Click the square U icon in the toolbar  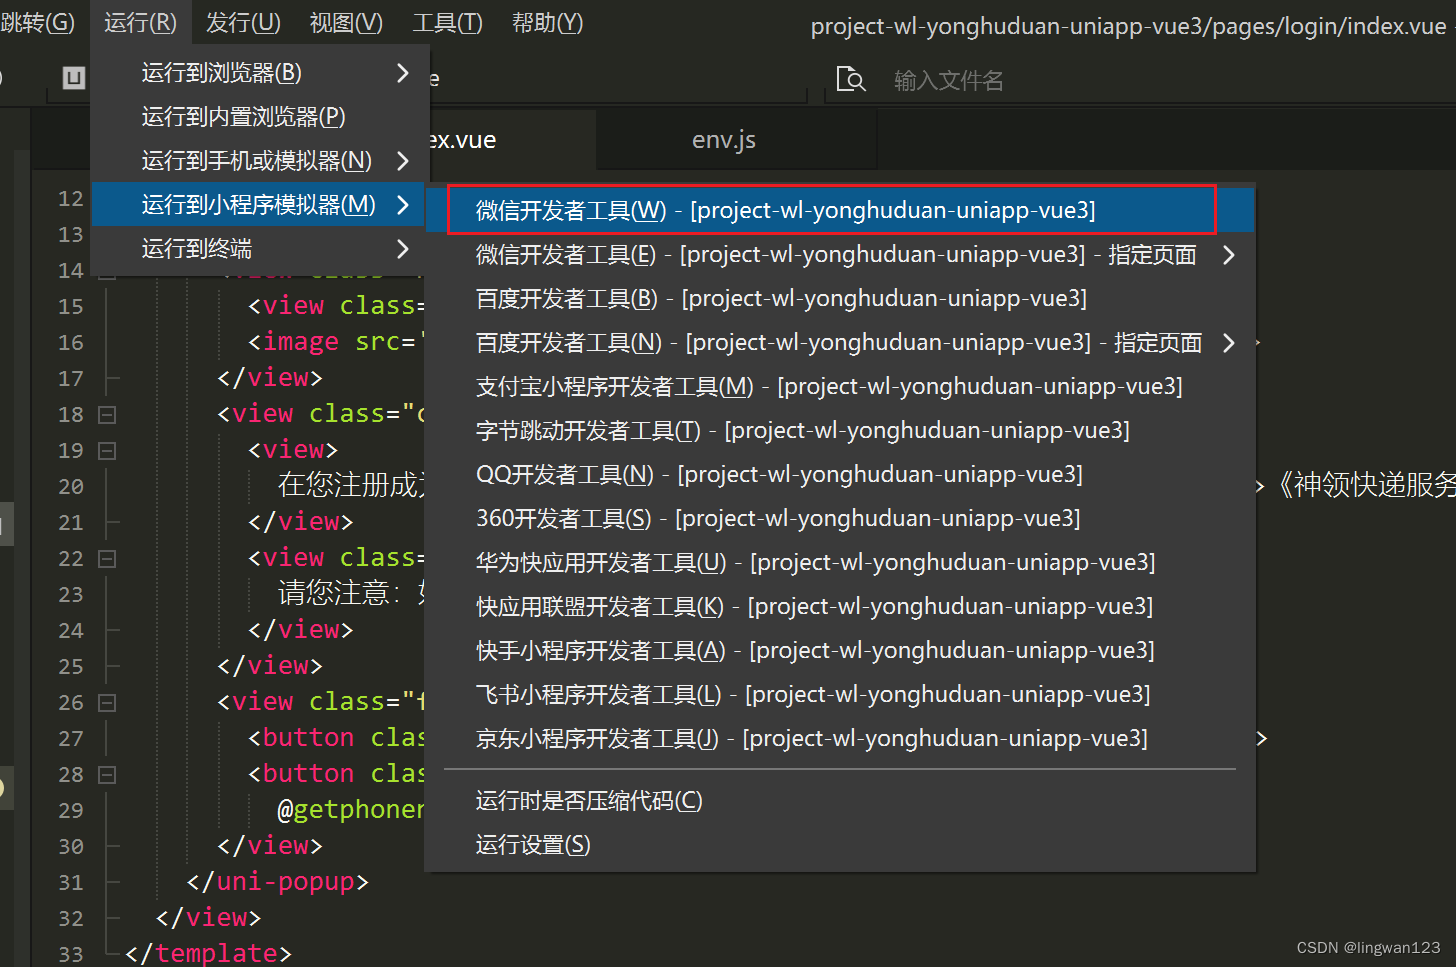(74, 78)
